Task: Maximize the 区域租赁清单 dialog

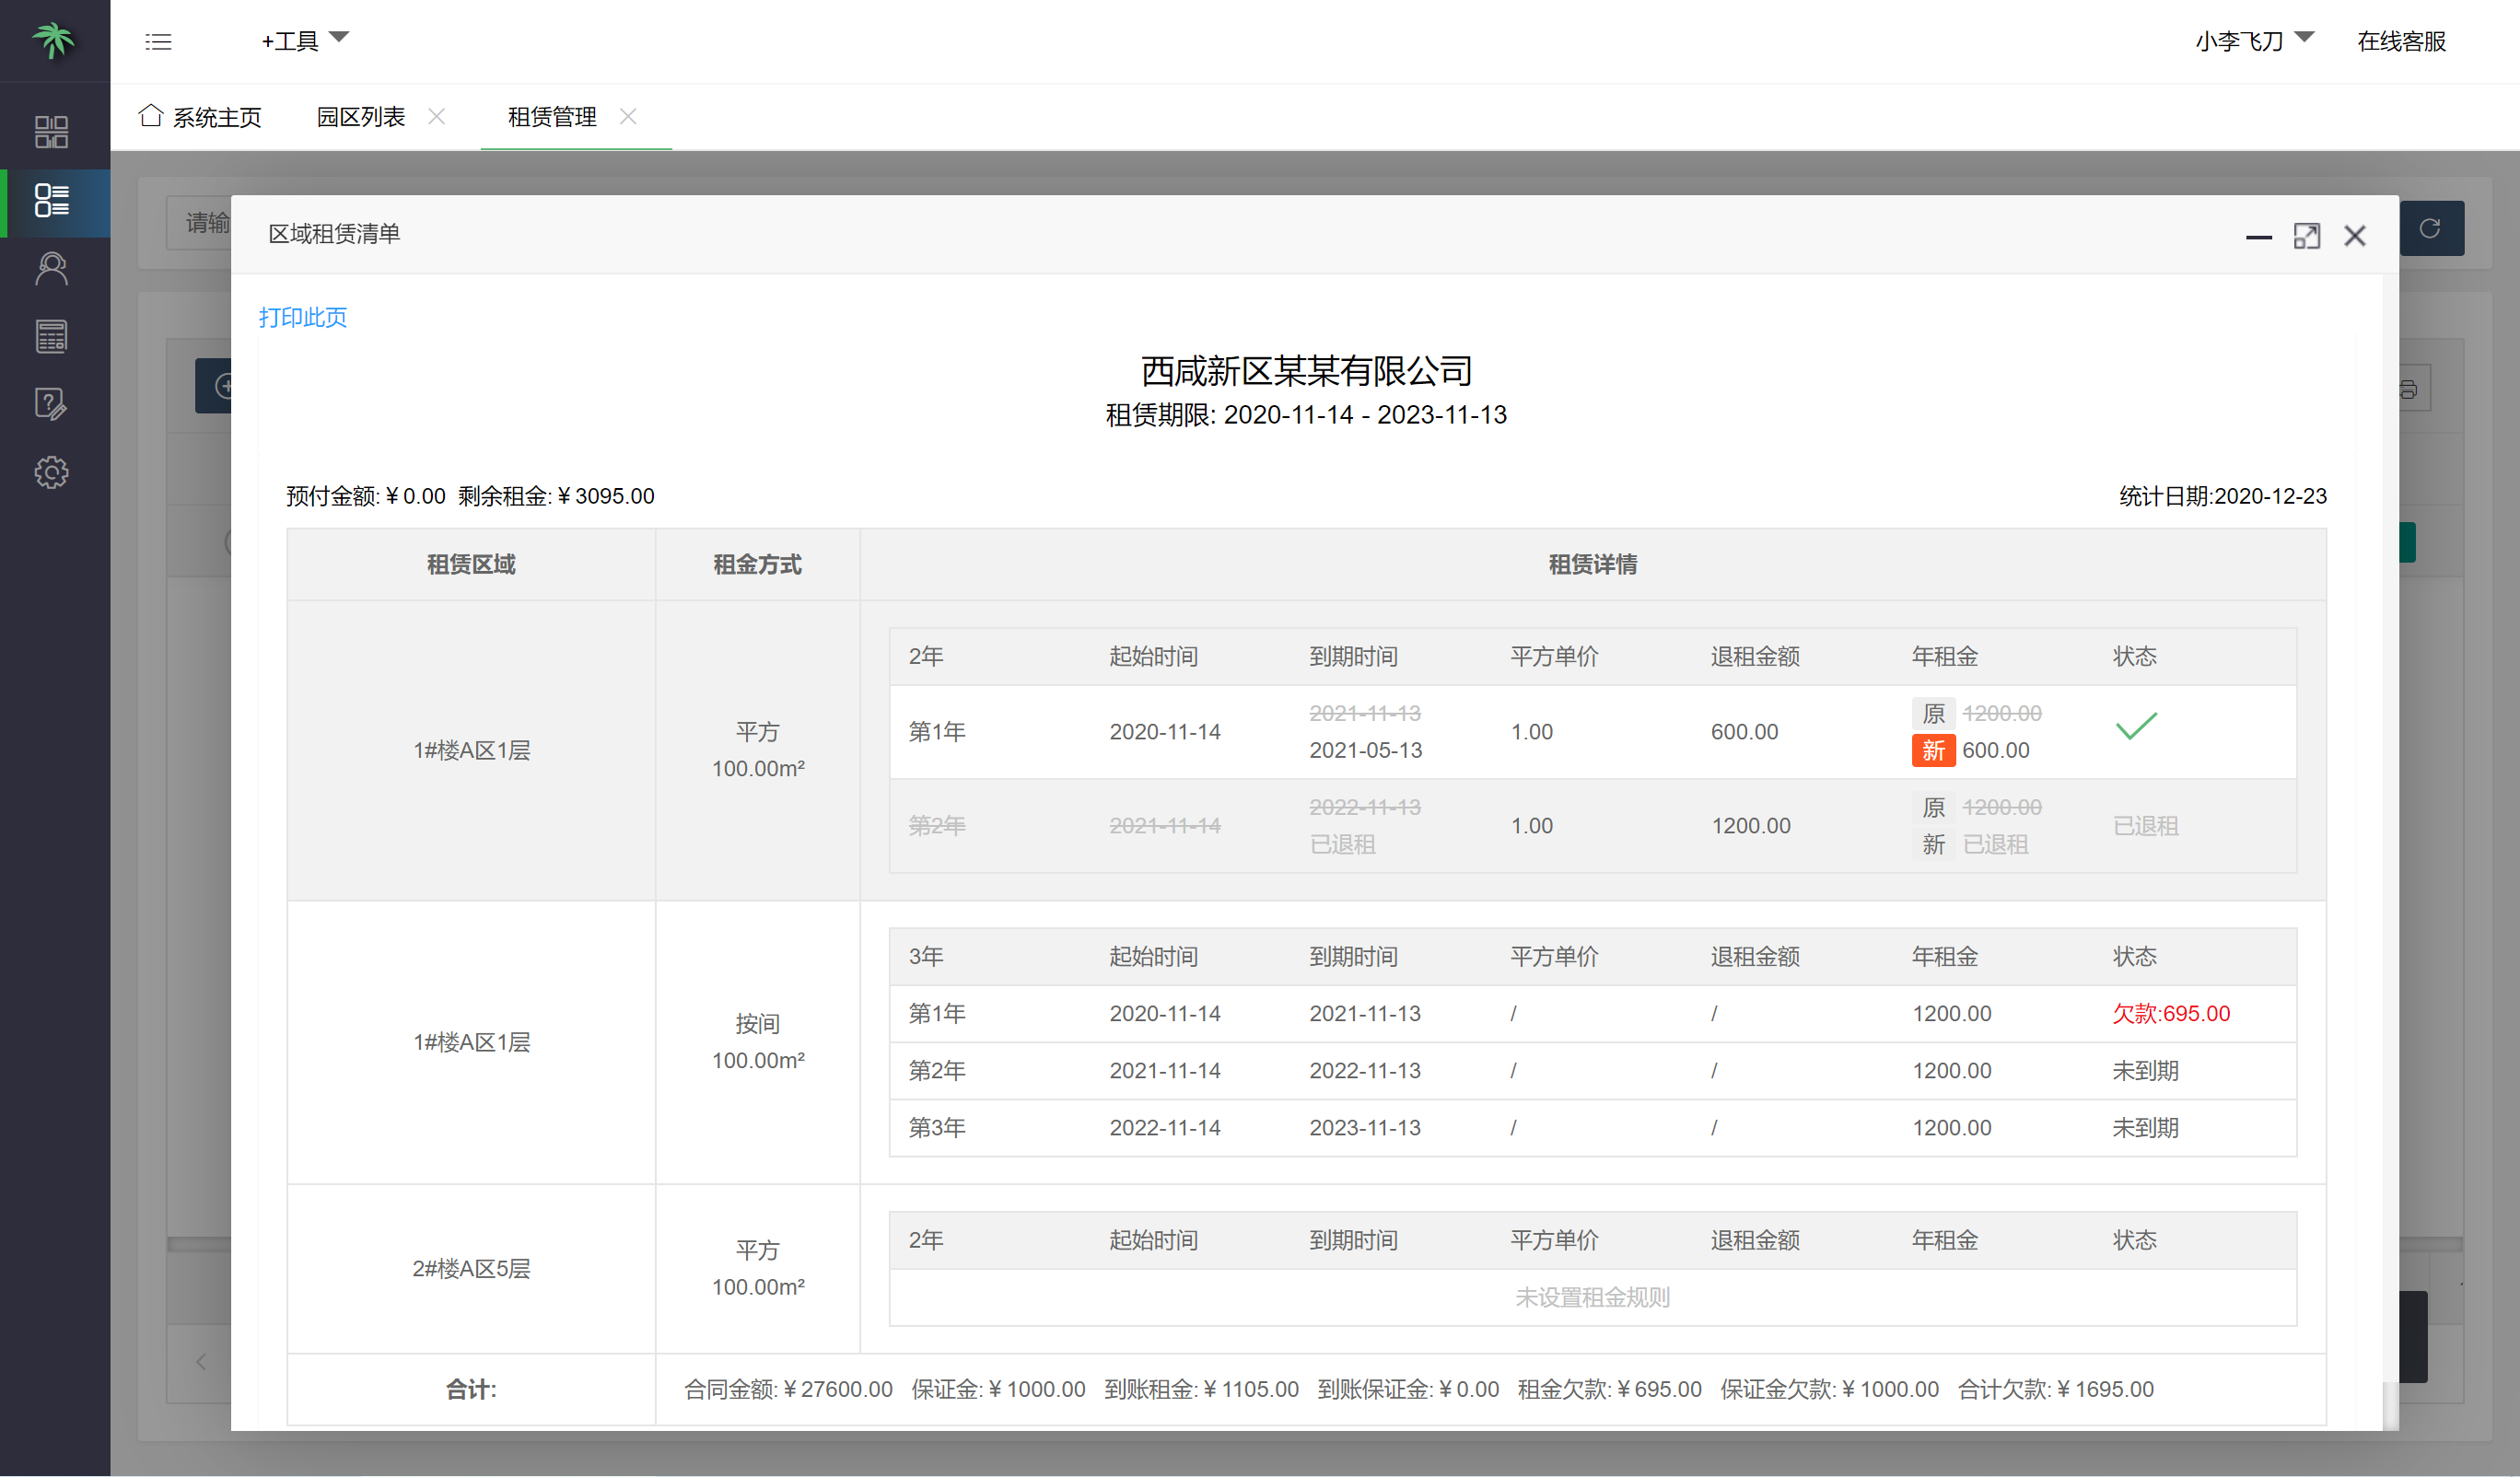Action: [2307, 236]
